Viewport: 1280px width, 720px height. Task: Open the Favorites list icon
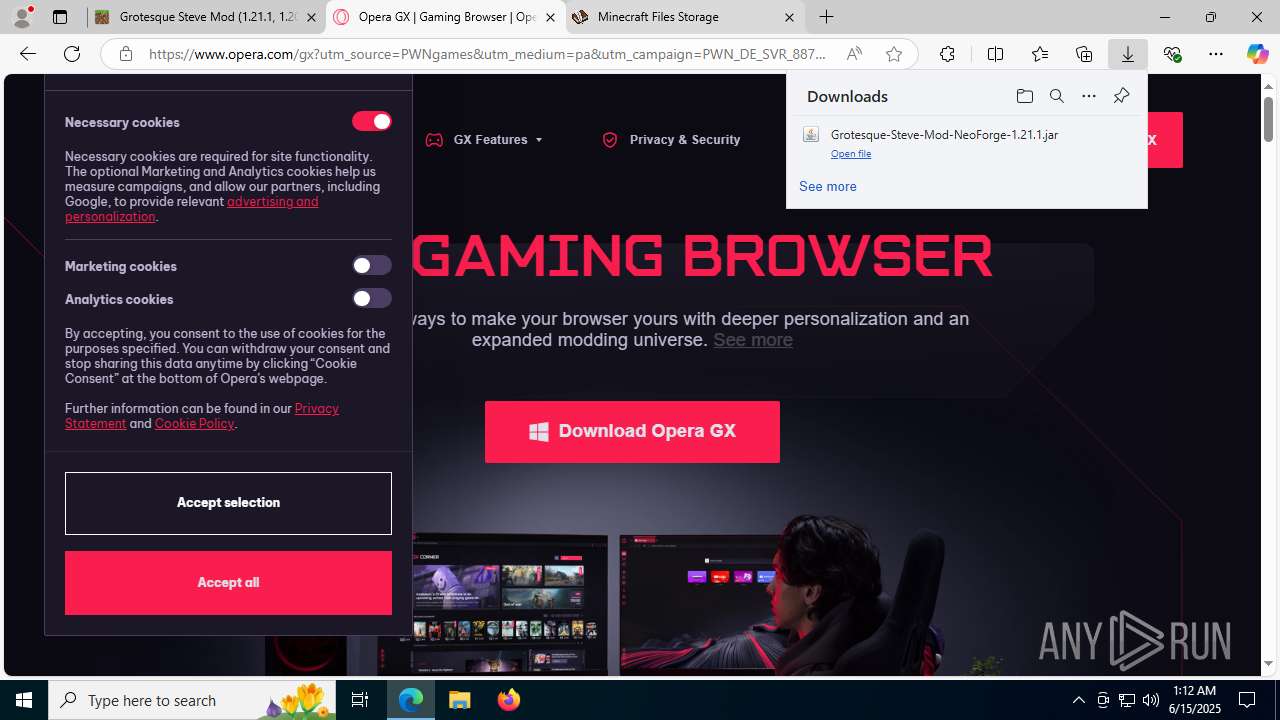(x=1040, y=54)
